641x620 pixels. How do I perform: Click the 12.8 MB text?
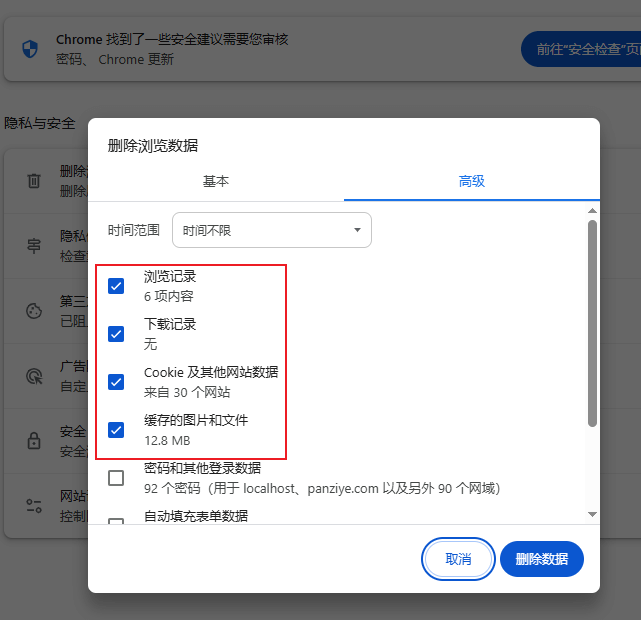pos(167,441)
